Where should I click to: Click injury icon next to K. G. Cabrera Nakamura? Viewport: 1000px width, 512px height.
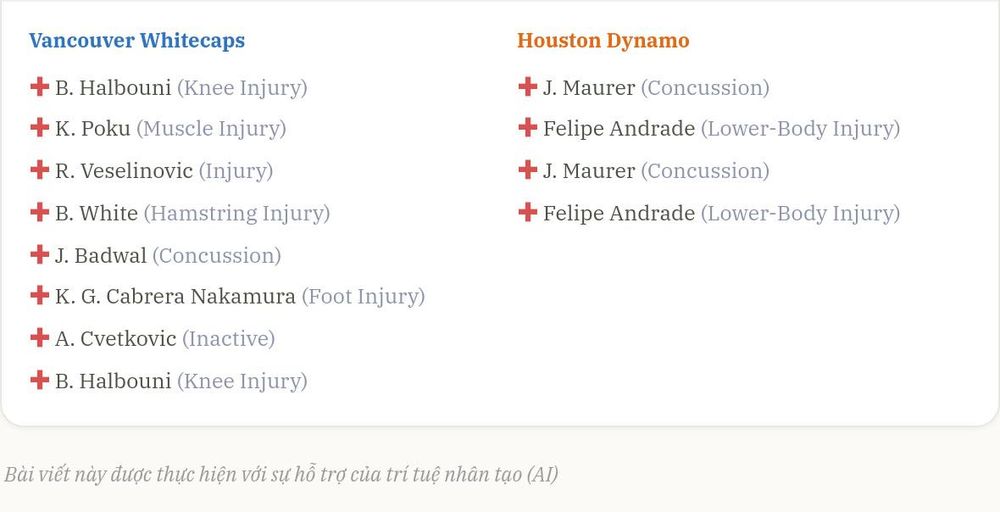[x=40, y=295]
